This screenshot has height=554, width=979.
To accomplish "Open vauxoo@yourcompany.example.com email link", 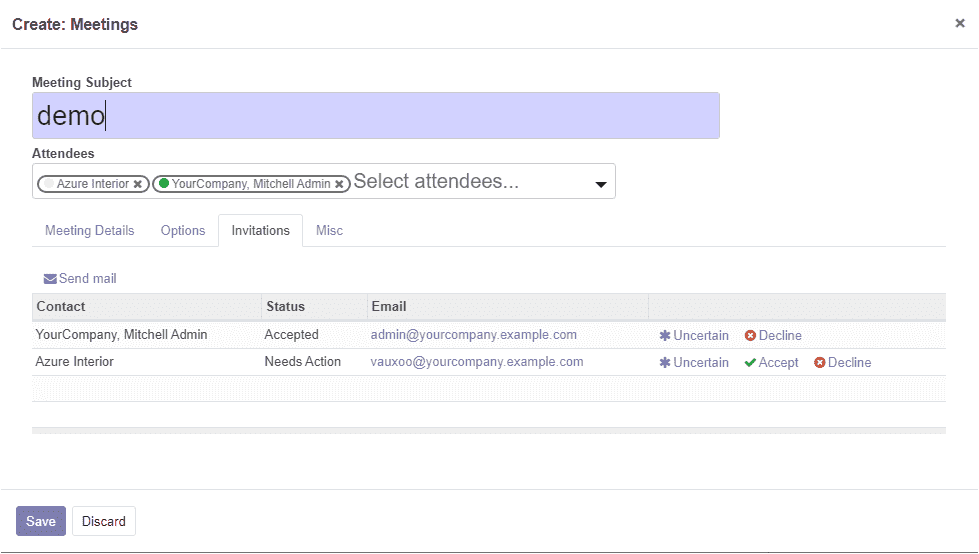I will [x=476, y=362].
